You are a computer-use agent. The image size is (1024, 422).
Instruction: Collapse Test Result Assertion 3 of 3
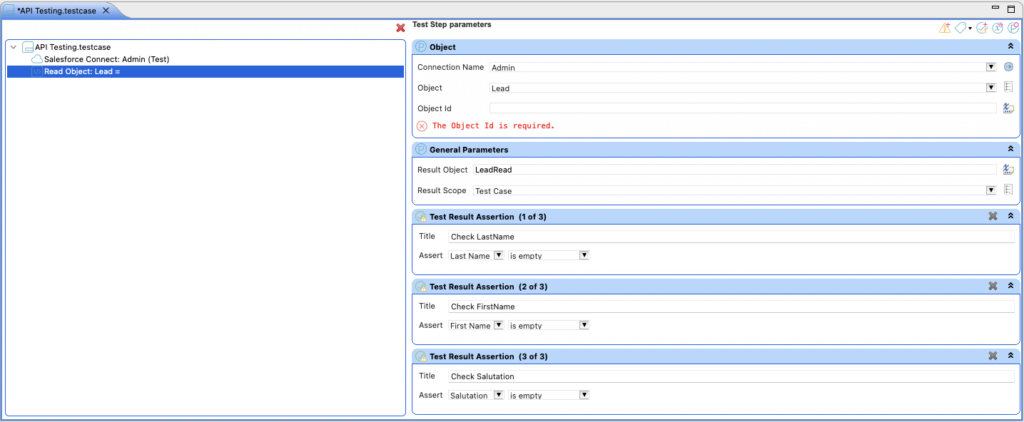click(x=1010, y=356)
